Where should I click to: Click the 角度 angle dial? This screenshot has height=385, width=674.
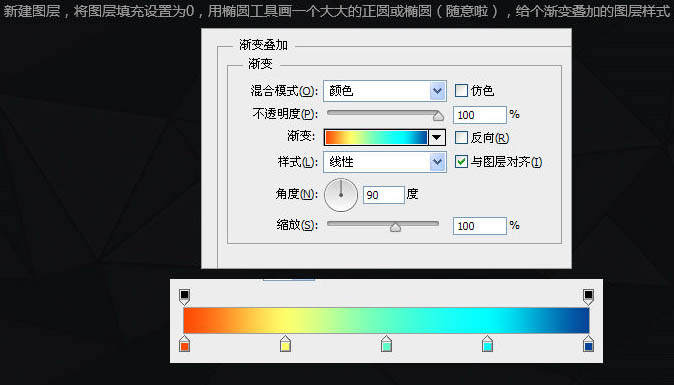[341, 195]
